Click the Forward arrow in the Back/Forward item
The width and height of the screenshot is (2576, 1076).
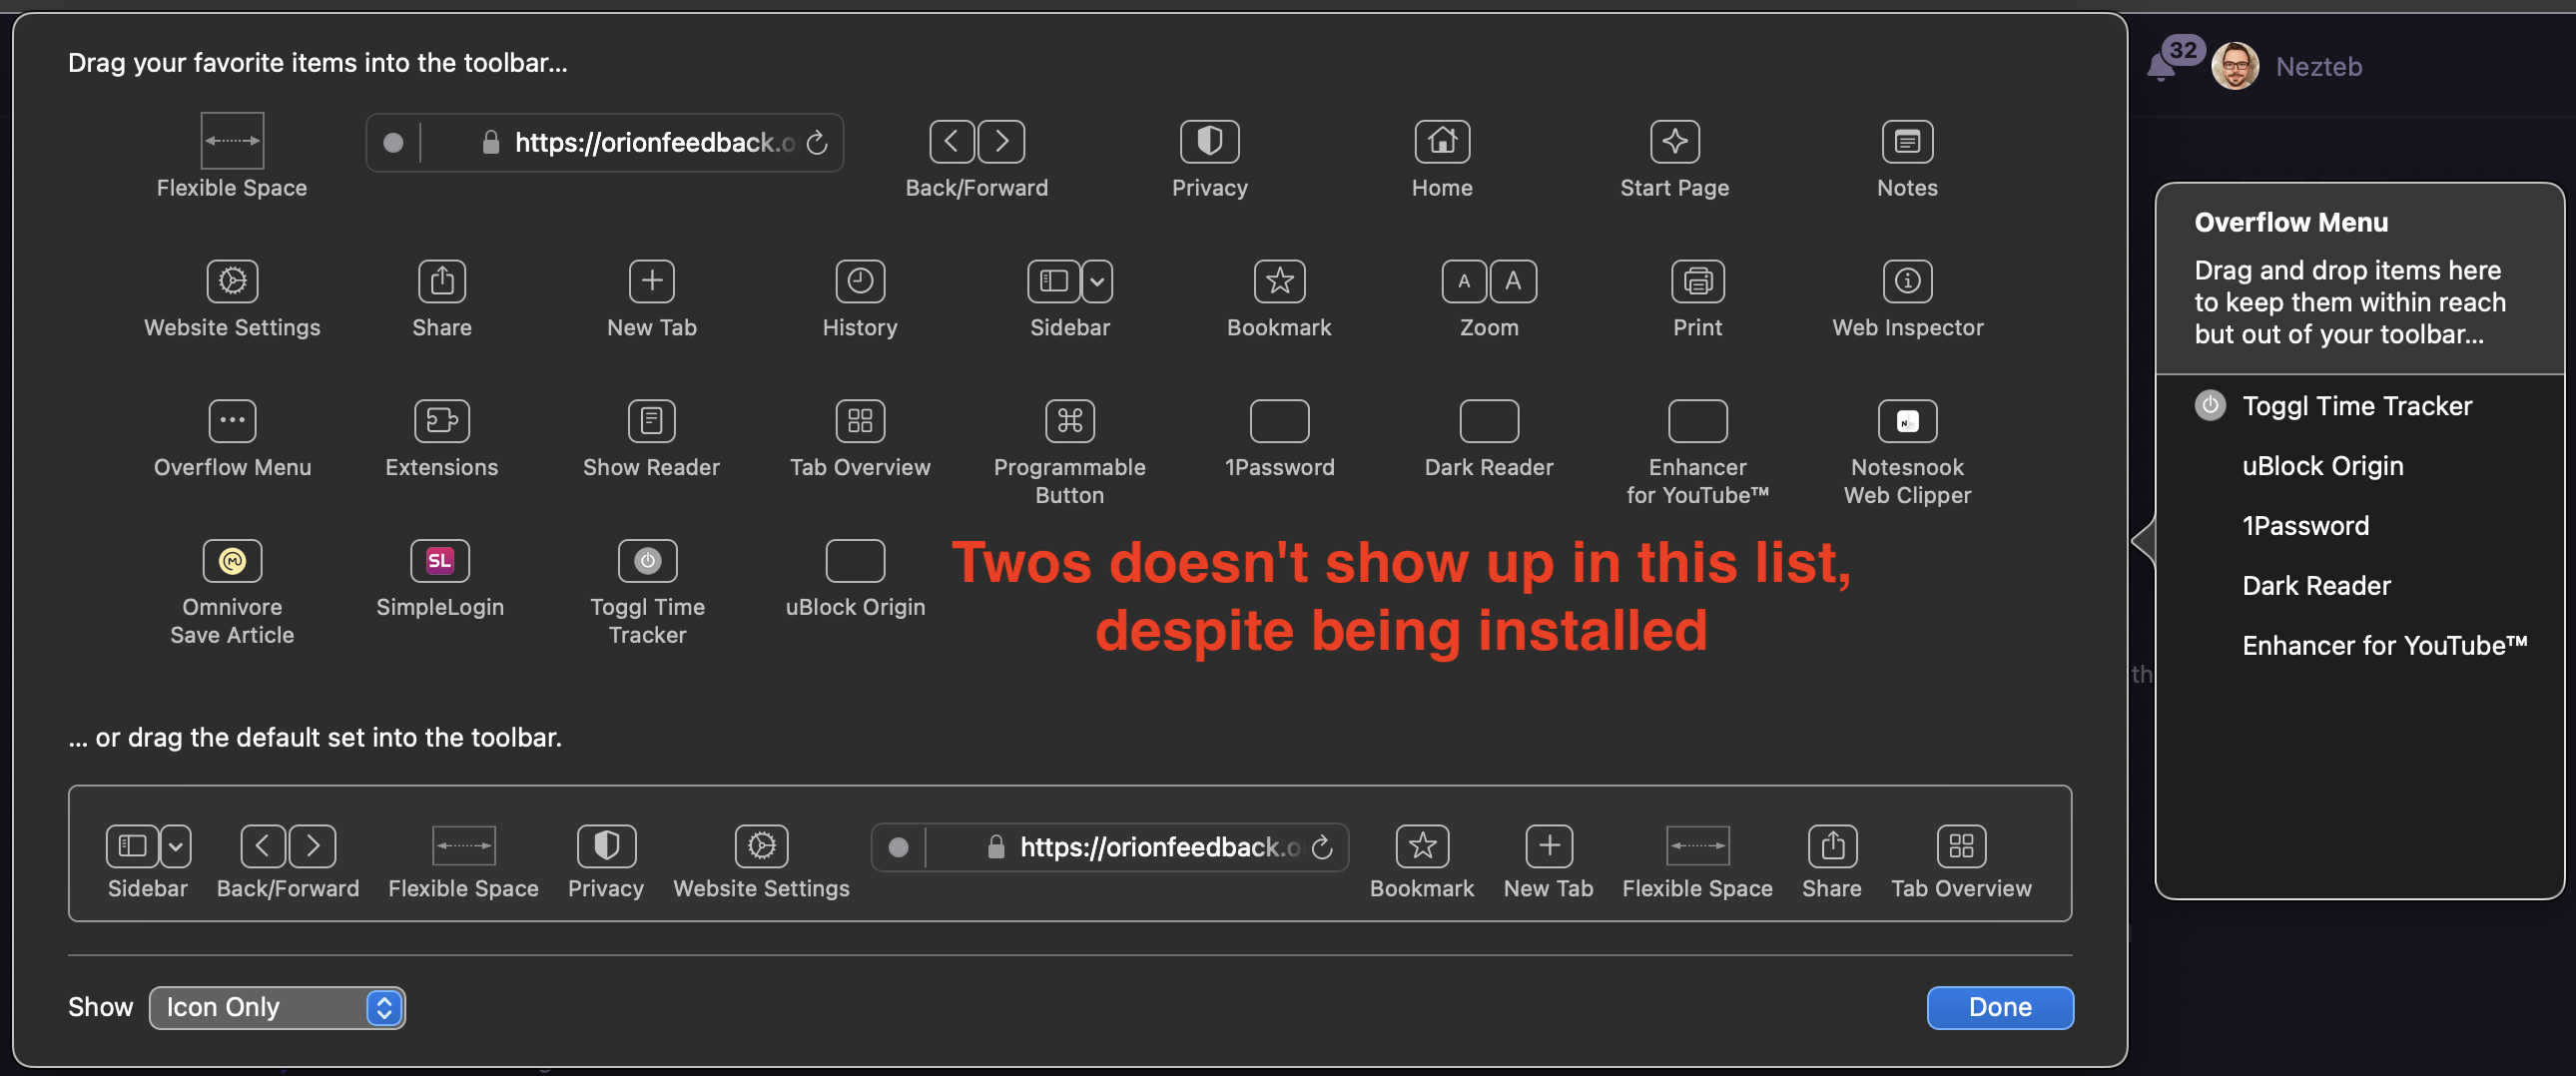click(x=1001, y=141)
